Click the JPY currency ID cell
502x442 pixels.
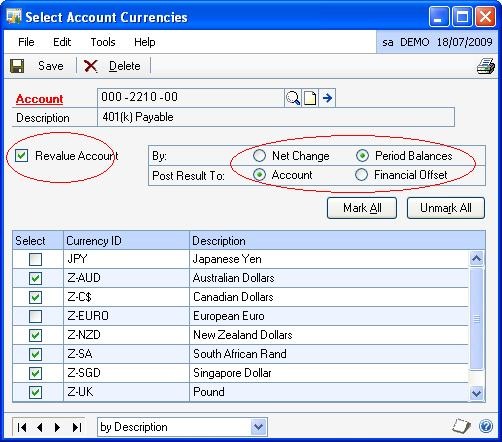point(126,259)
